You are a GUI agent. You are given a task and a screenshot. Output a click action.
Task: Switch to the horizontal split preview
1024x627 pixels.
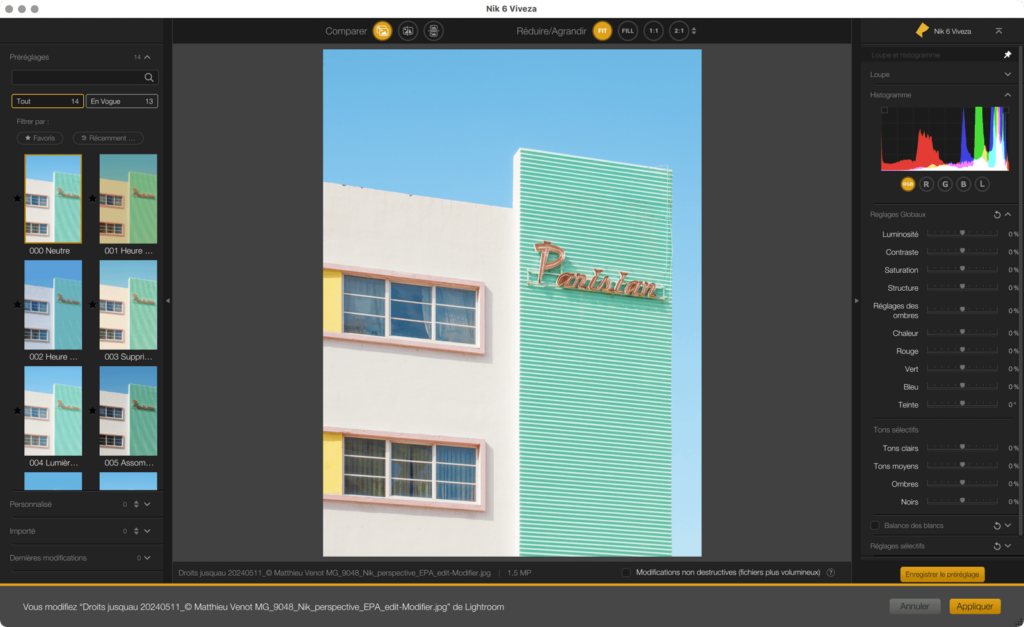[x=434, y=31]
